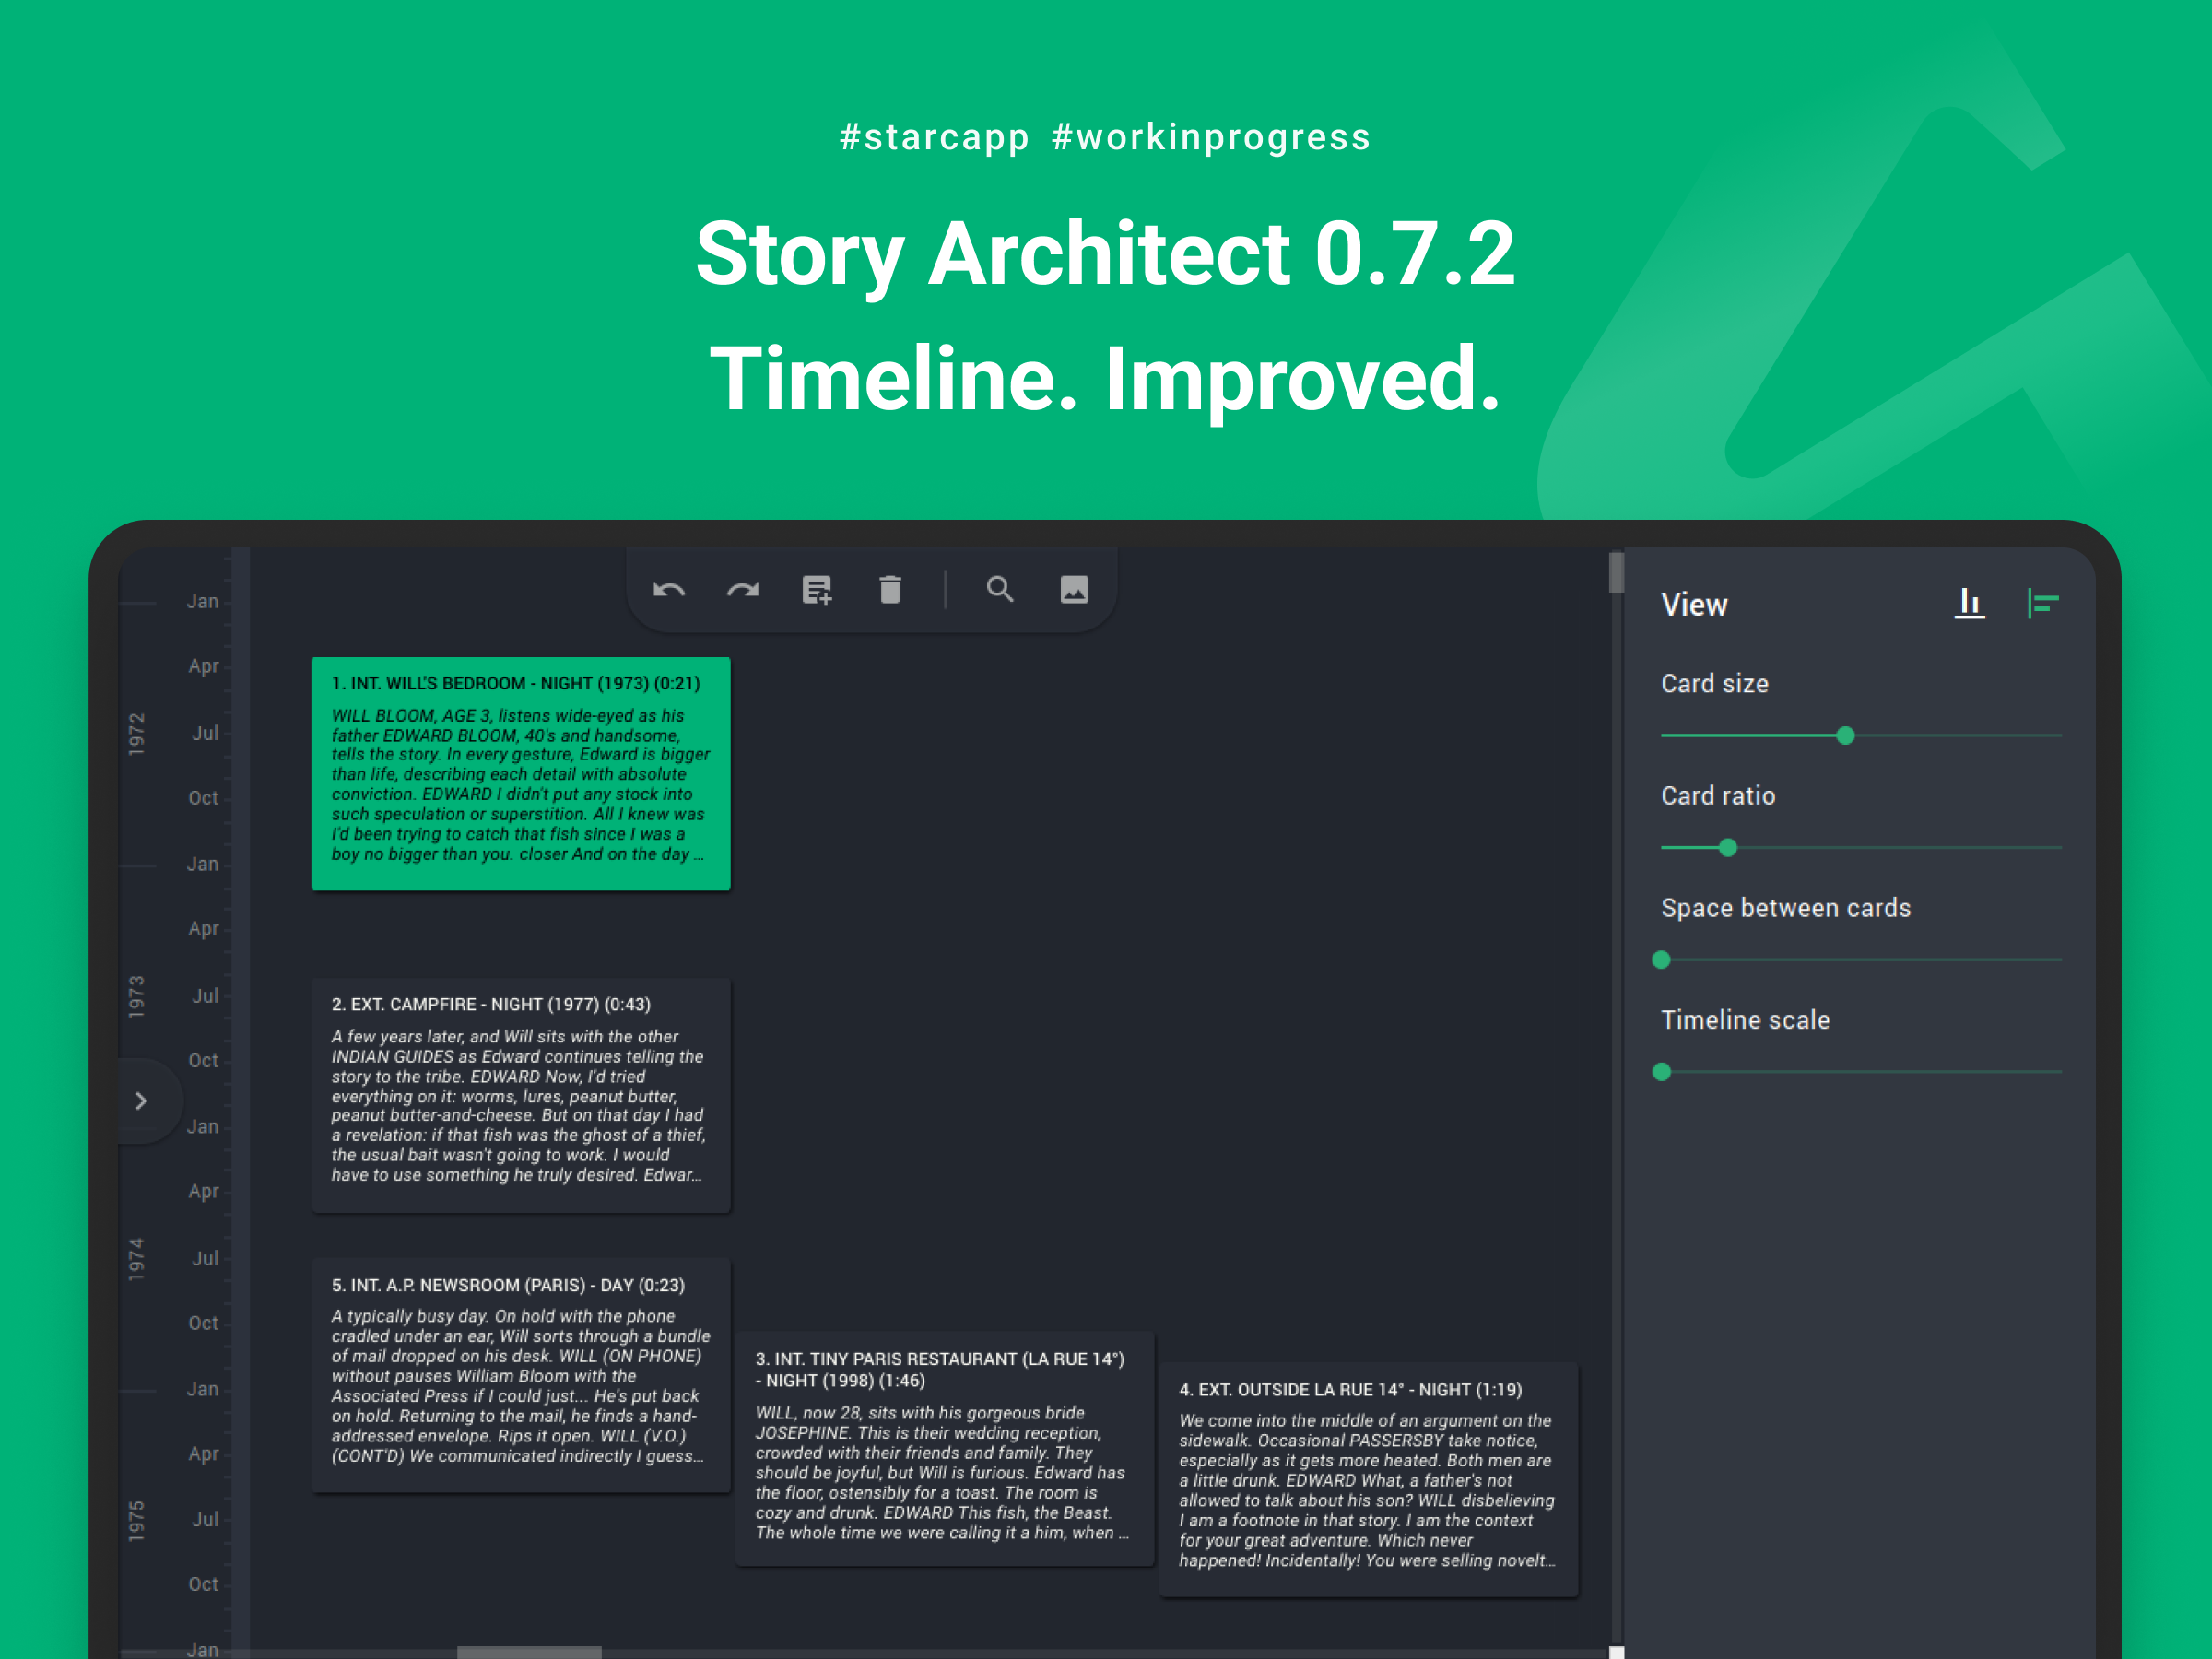Switch to vertical timeline layout icon
Screen dimensions: 2212x1659
click(x=2042, y=603)
